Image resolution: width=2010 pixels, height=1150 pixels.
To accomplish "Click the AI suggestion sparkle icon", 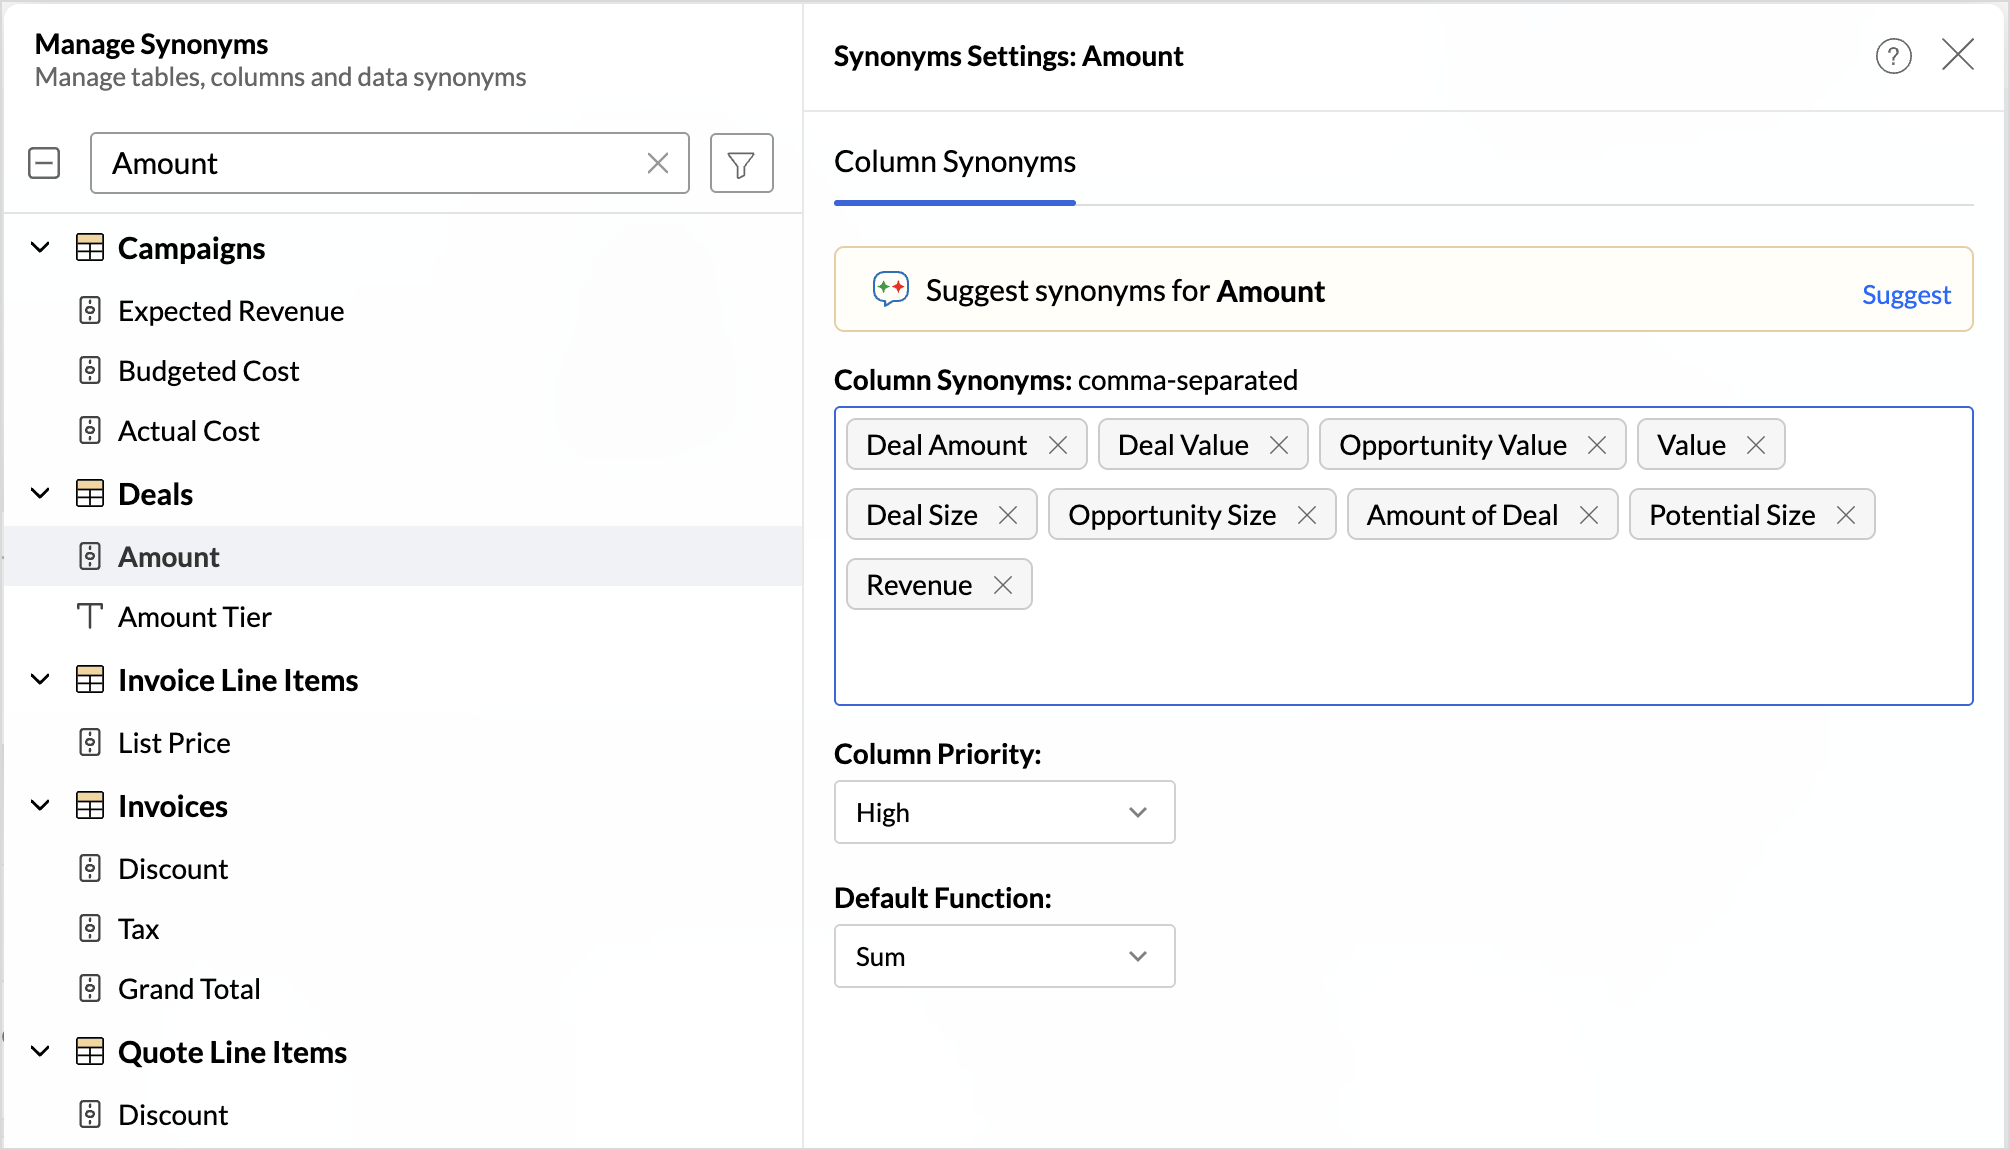I will coord(890,290).
